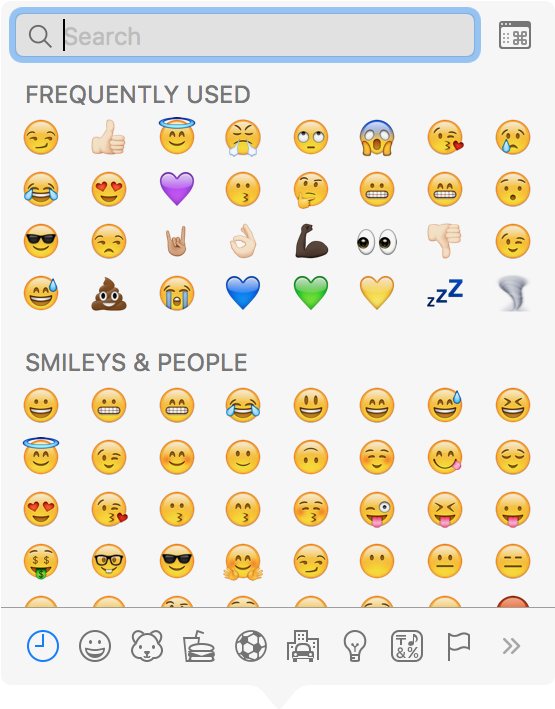Pick the screaming in fear emoji
Image resolution: width=555 pixels, height=709 pixels.
[x=377, y=137]
